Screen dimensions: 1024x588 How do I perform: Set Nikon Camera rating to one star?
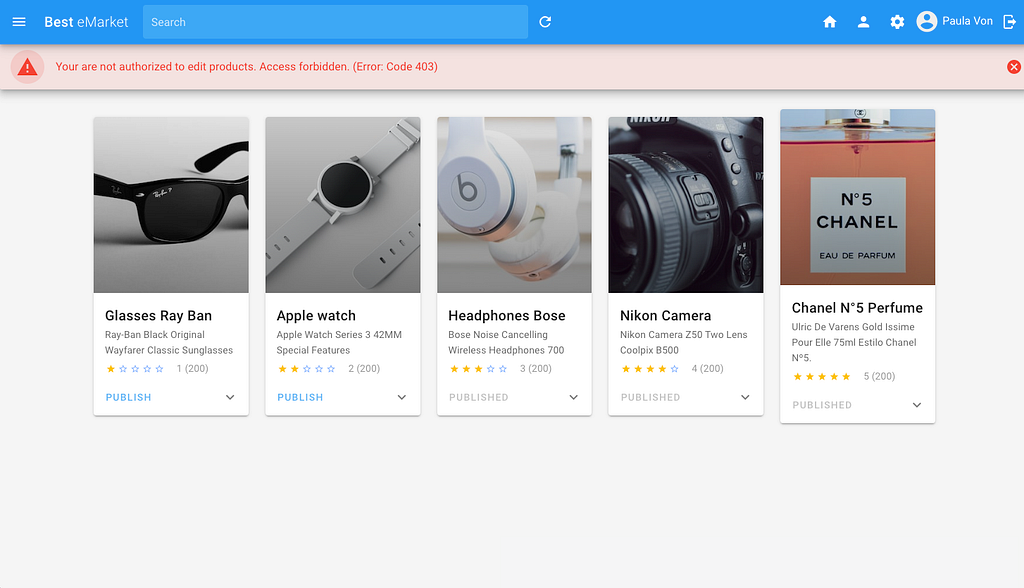click(626, 369)
